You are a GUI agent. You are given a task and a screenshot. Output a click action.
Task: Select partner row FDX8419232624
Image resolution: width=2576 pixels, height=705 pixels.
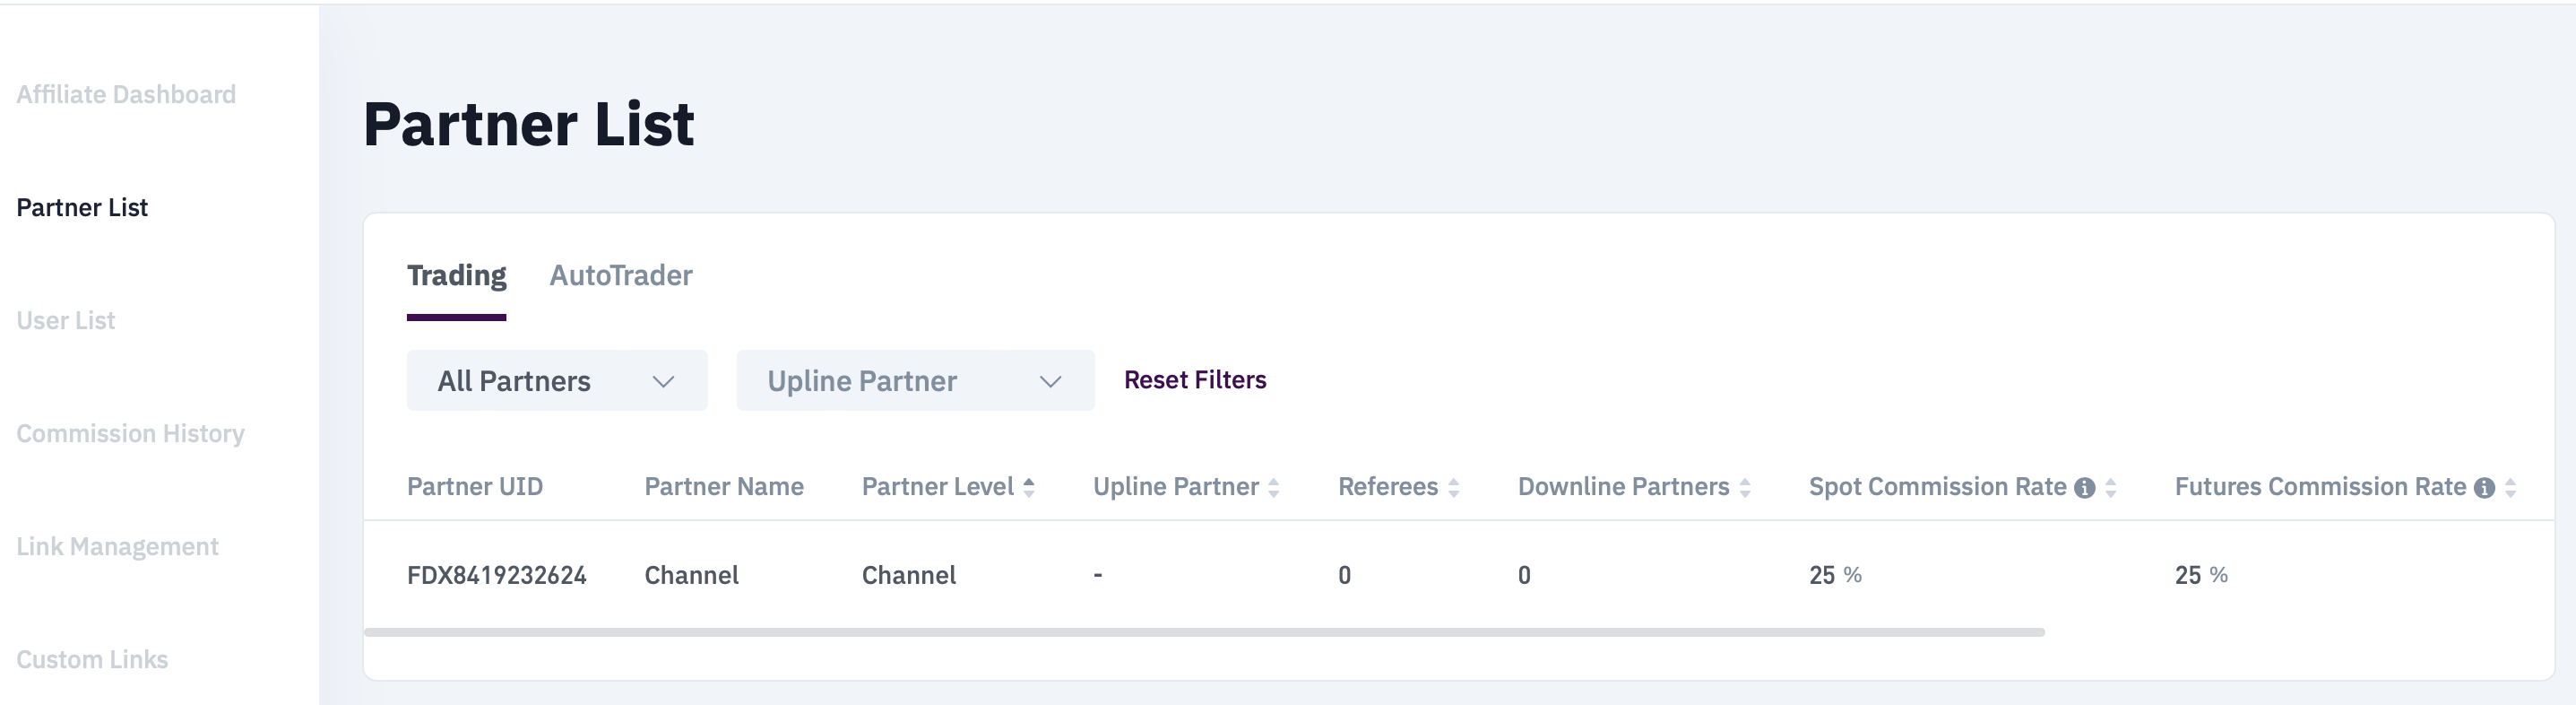(x=496, y=575)
